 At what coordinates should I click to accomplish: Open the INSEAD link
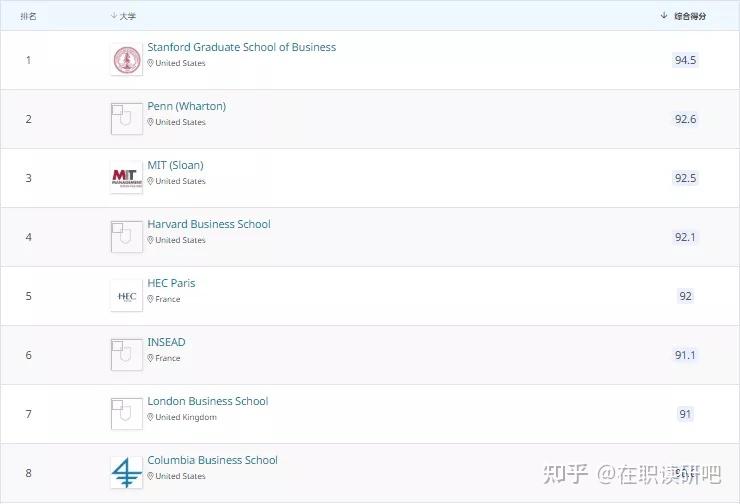click(166, 342)
